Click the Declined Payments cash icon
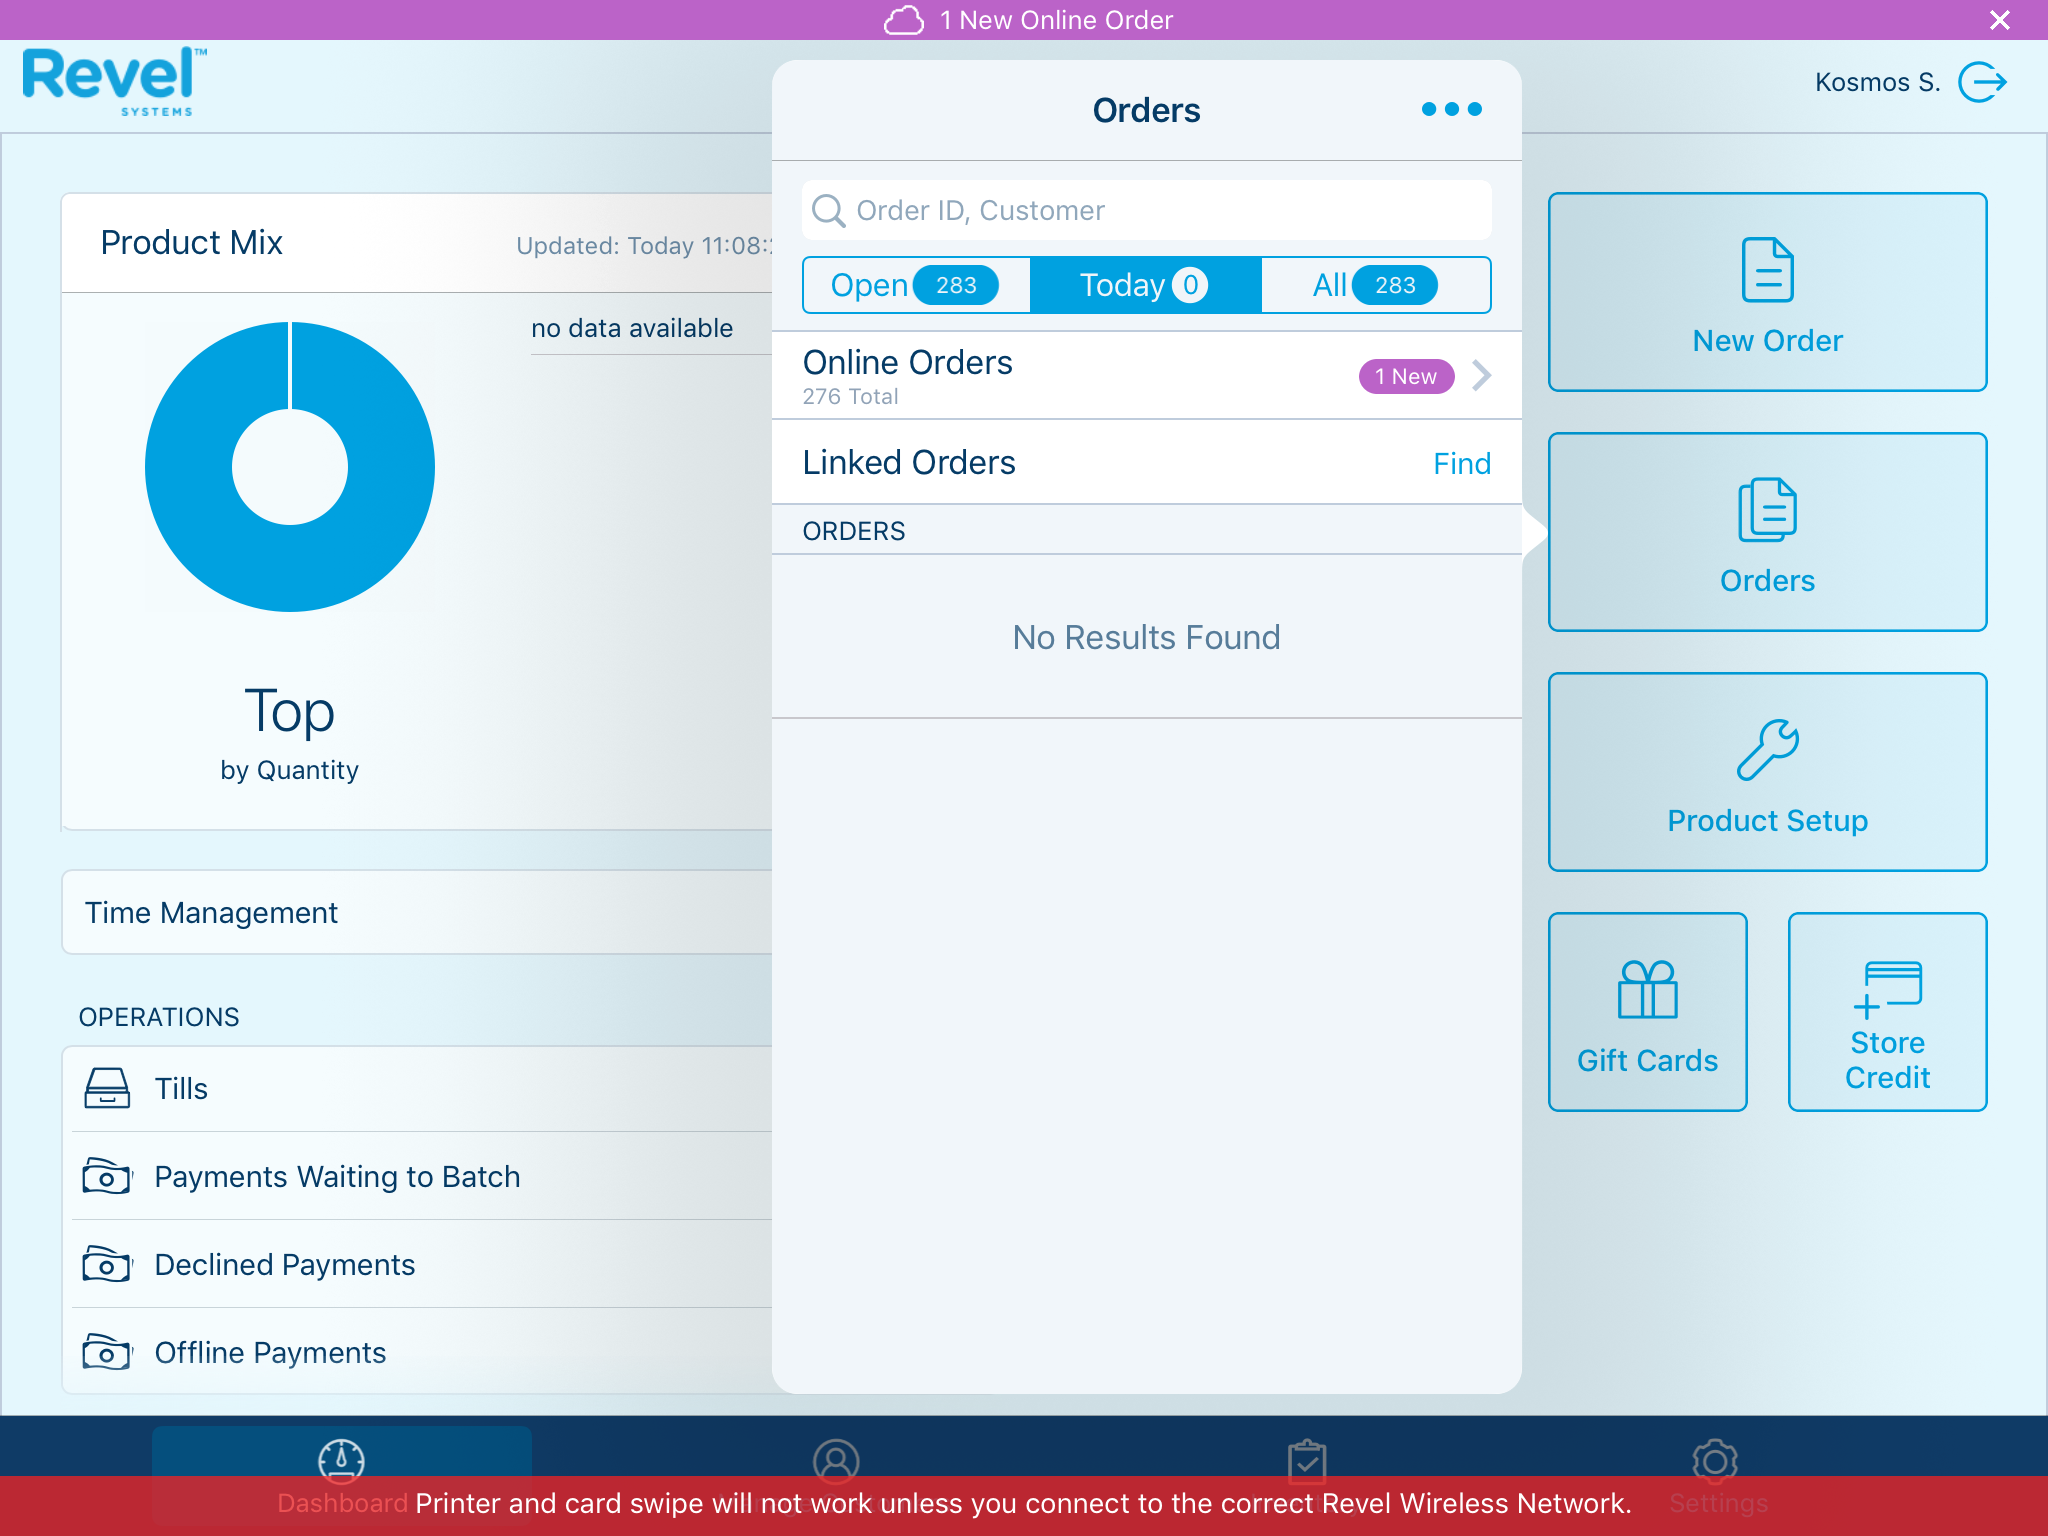This screenshot has width=2048, height=1536. 107,1264
